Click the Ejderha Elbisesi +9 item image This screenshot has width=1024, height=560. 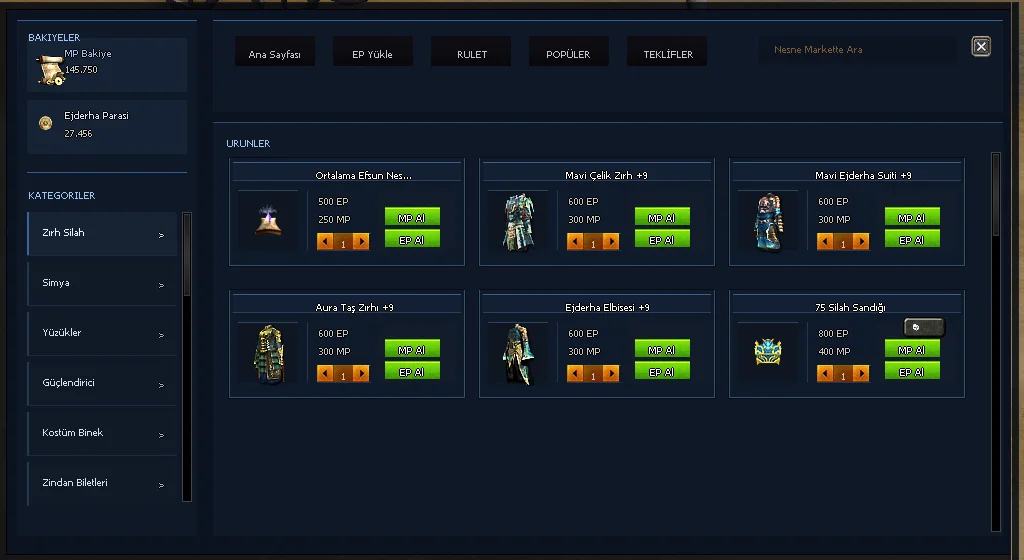tap(519, 354)
